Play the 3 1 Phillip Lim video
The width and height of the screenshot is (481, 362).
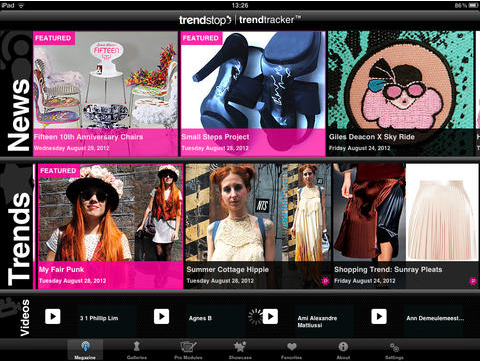click(53, 316)
